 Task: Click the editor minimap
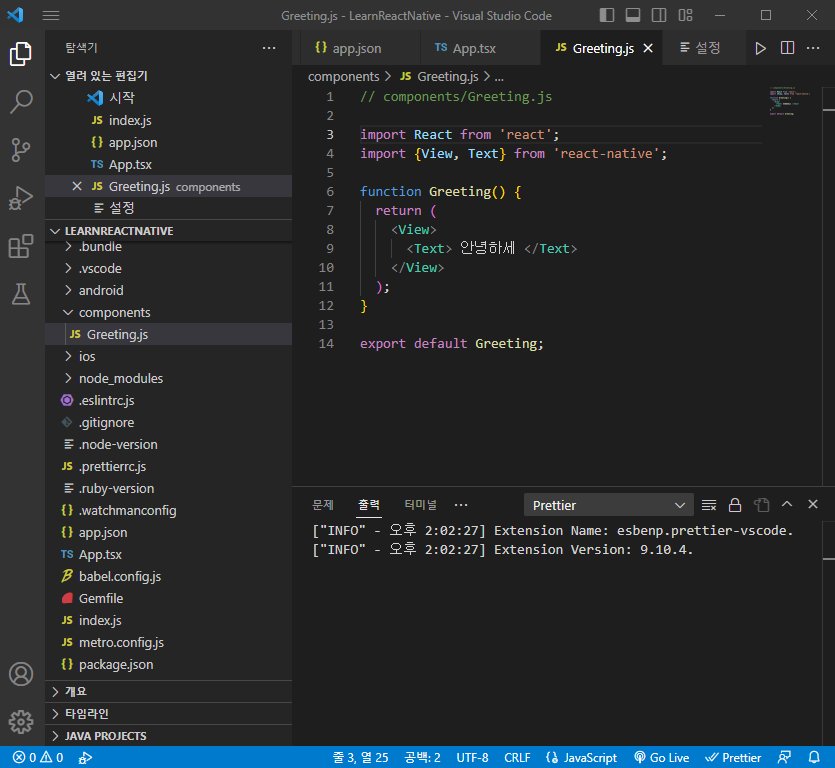790,100
